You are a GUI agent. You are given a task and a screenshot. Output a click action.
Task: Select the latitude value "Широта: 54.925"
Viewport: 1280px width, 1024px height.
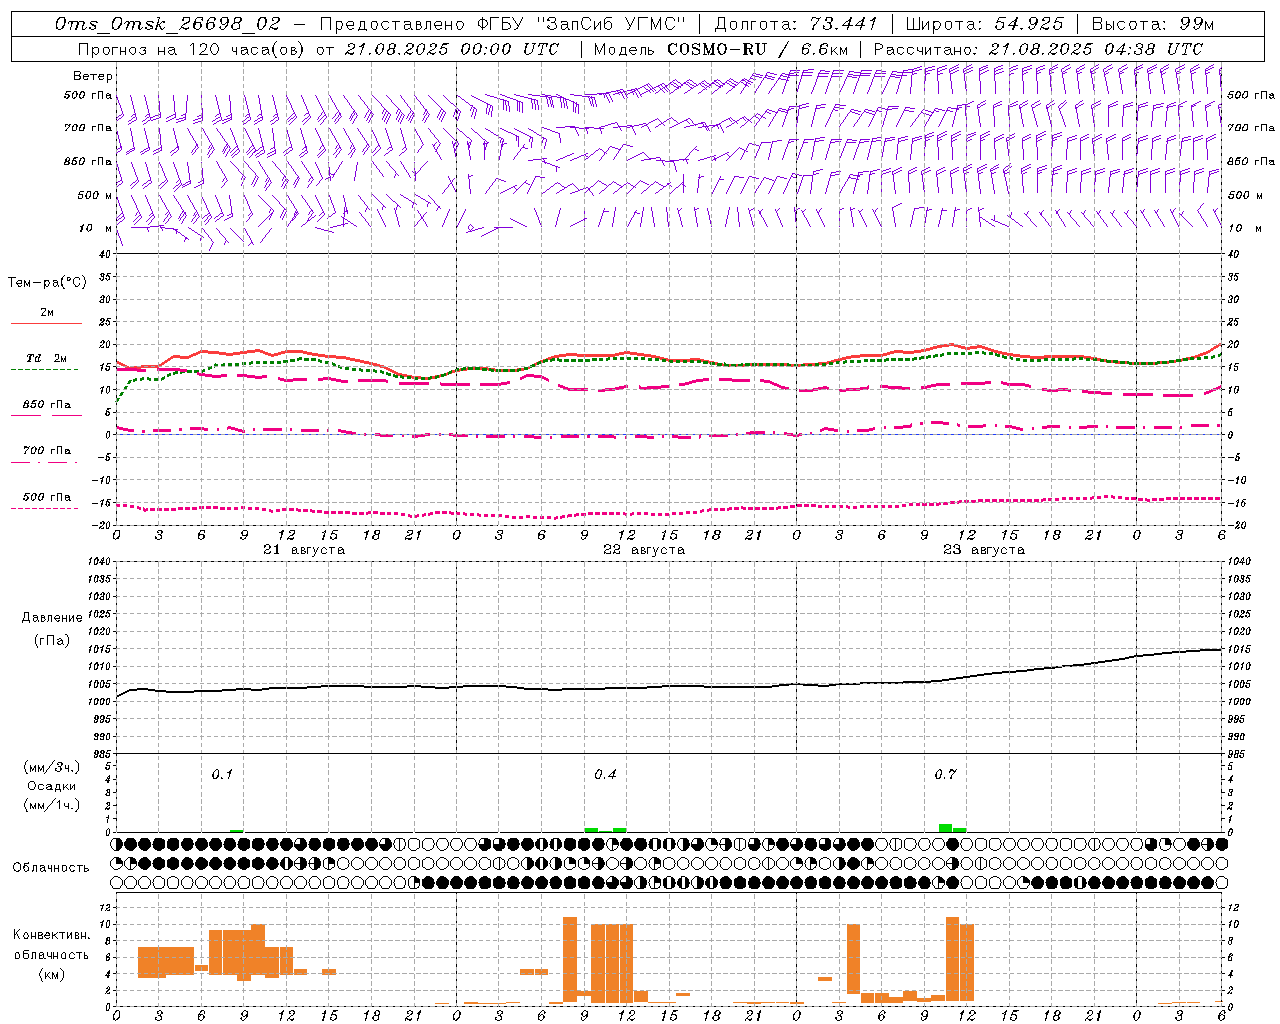pyautogui.click(x=984, y=24)
